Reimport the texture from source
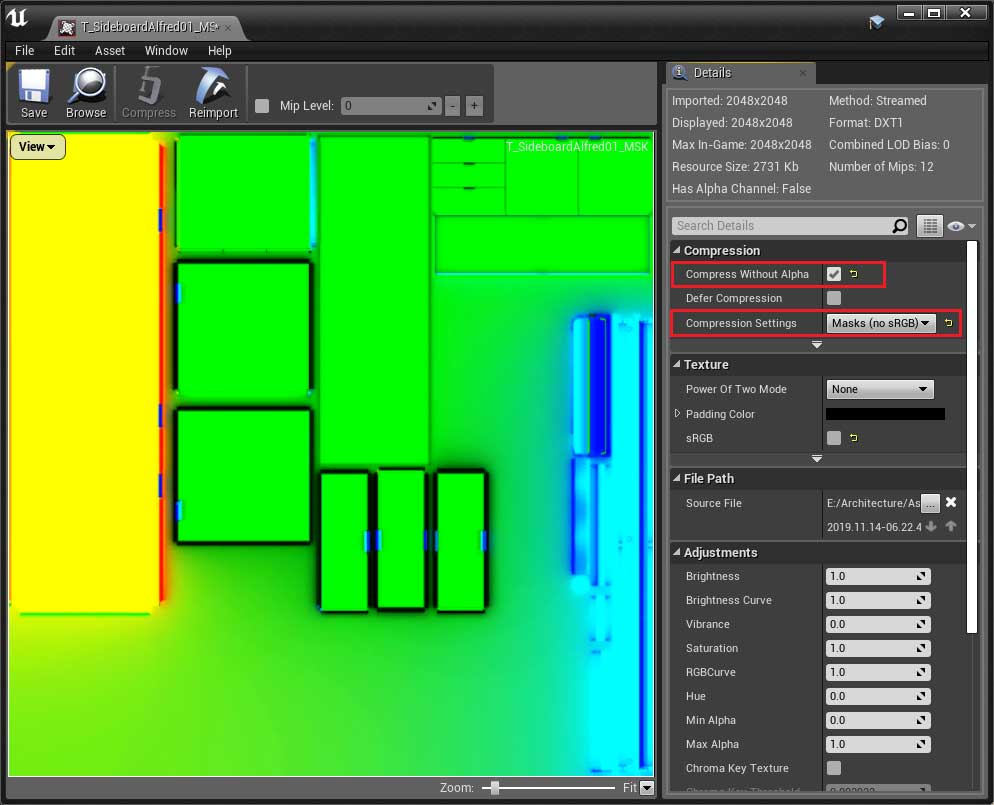Viewport: 994px width, 805px height. click(x=213, y=94)
